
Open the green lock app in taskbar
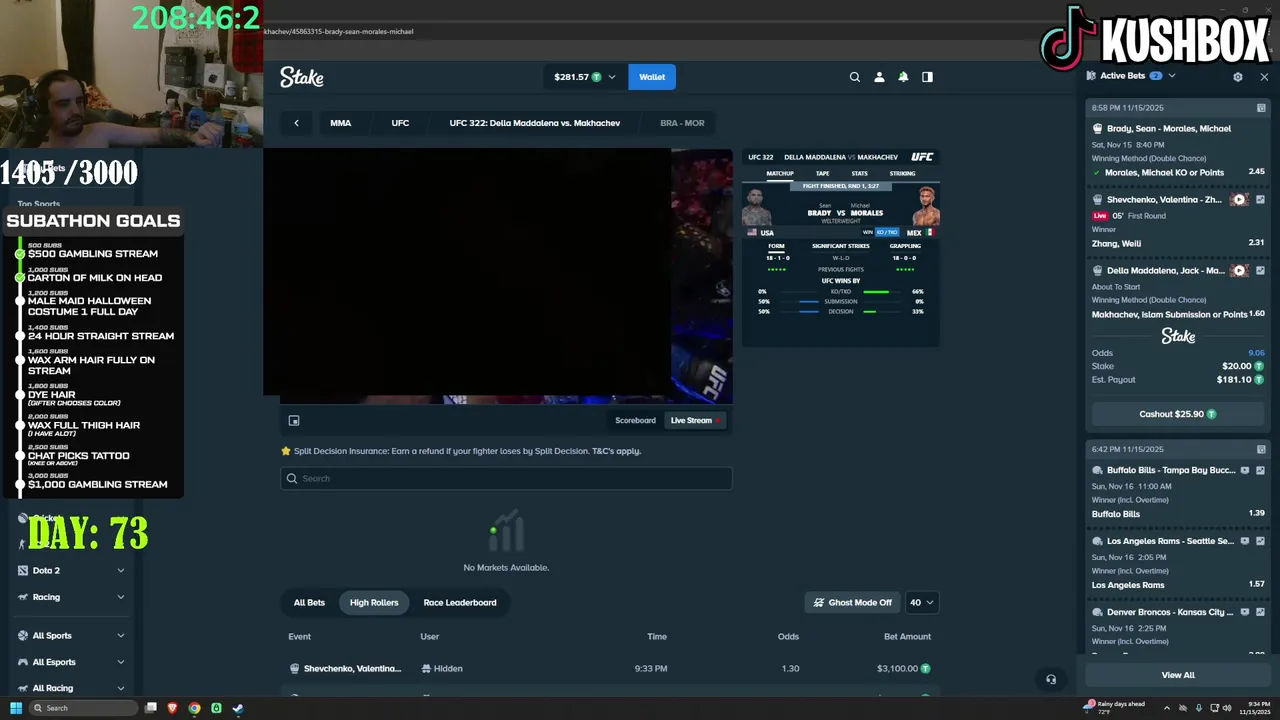coord(216,708)
